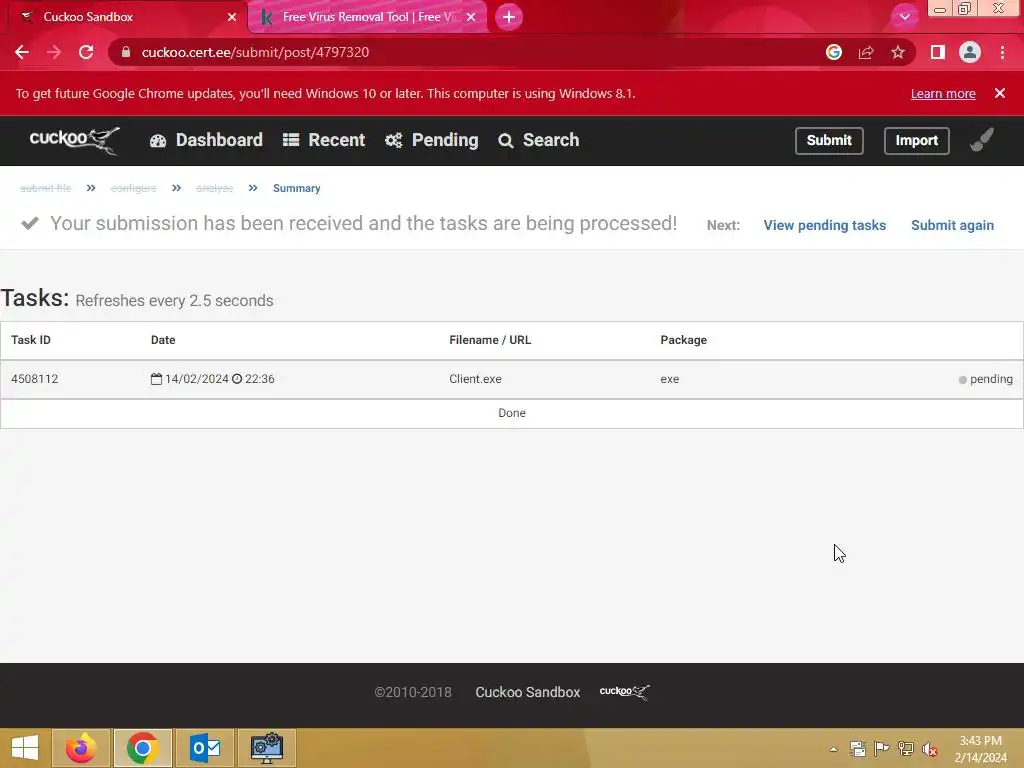Dismiss the Chrome update infobar

click(1000, 93)
